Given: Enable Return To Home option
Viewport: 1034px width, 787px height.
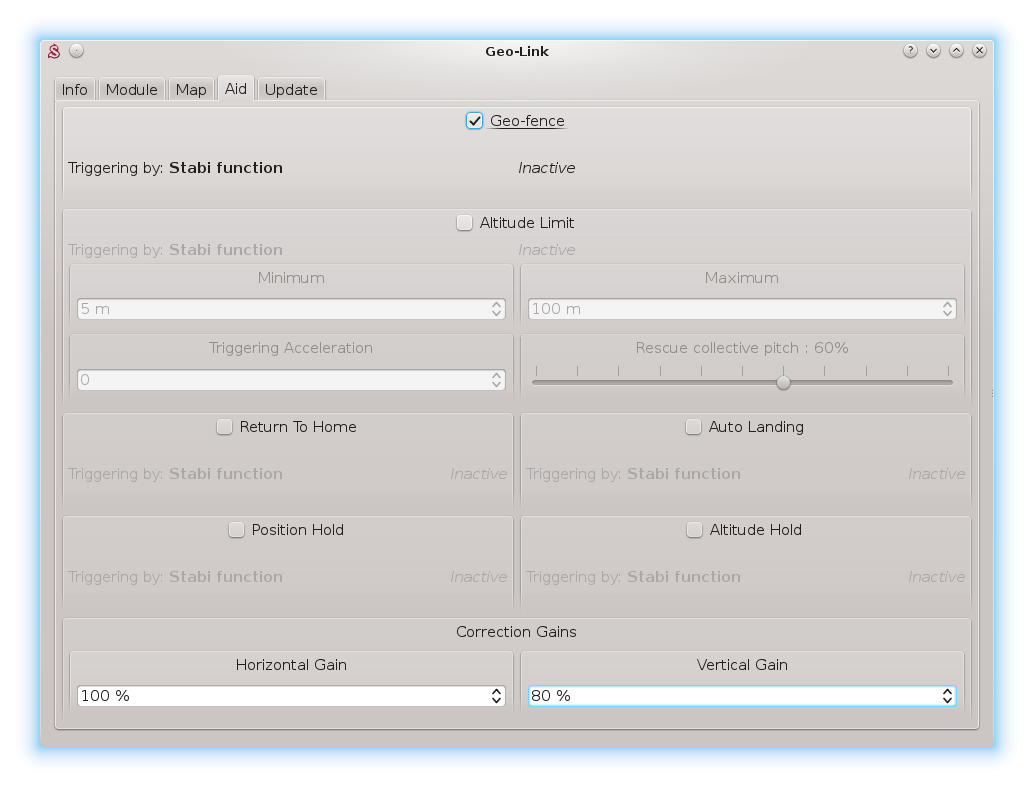Looking at the screenshot, I should [225, 427].
